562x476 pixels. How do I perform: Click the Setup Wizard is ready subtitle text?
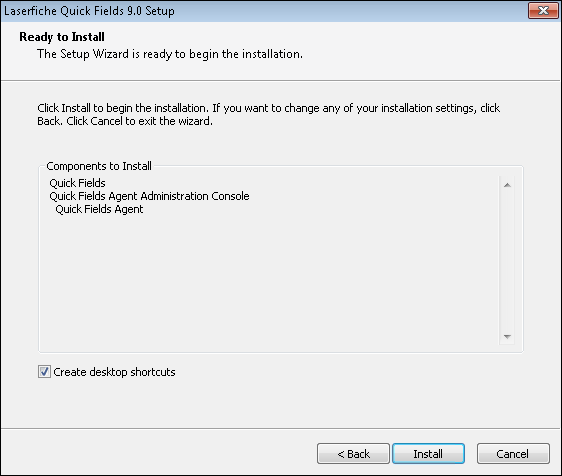[x=170, y=54]
